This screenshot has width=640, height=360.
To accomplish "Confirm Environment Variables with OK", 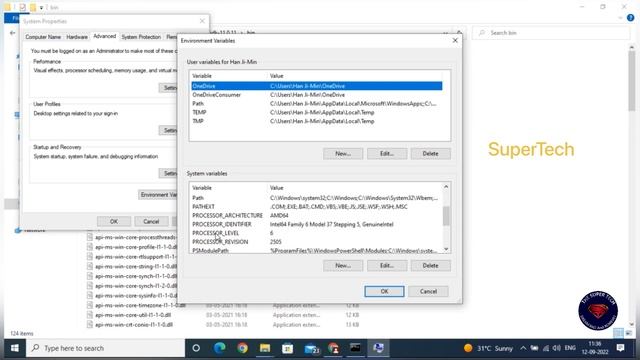I will click(384, 291).
